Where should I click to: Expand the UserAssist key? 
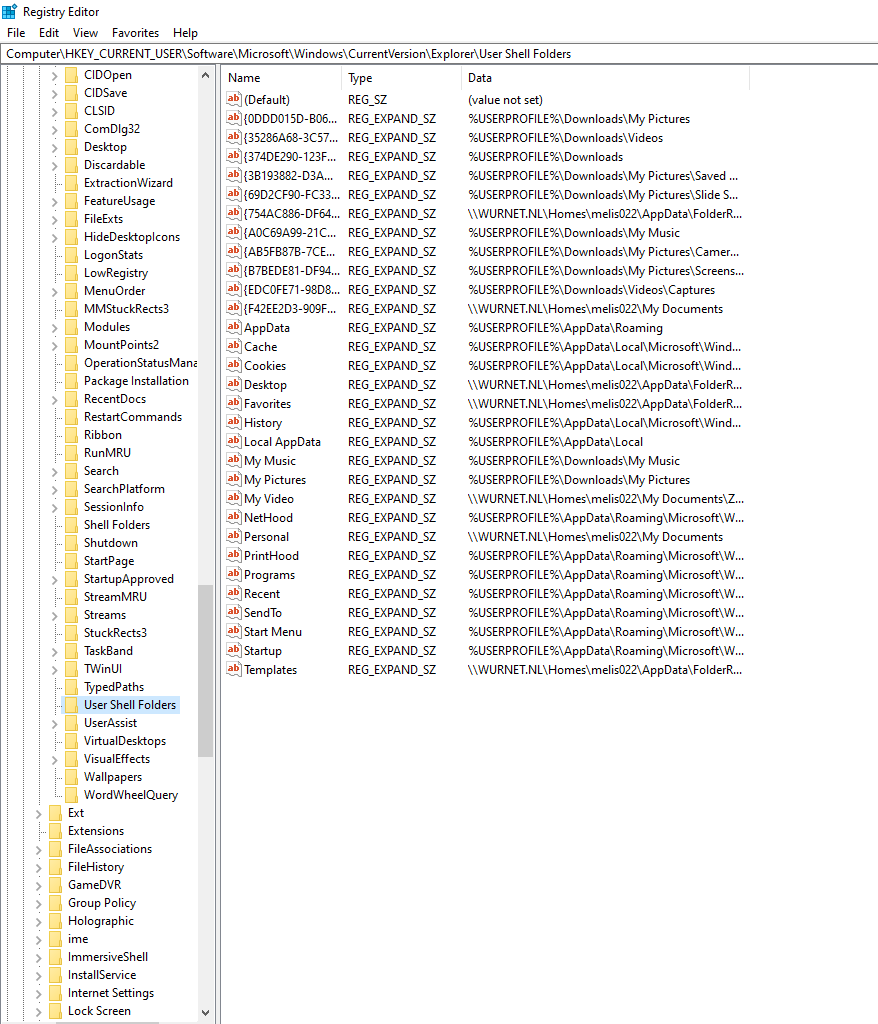[x=55, y=724]
